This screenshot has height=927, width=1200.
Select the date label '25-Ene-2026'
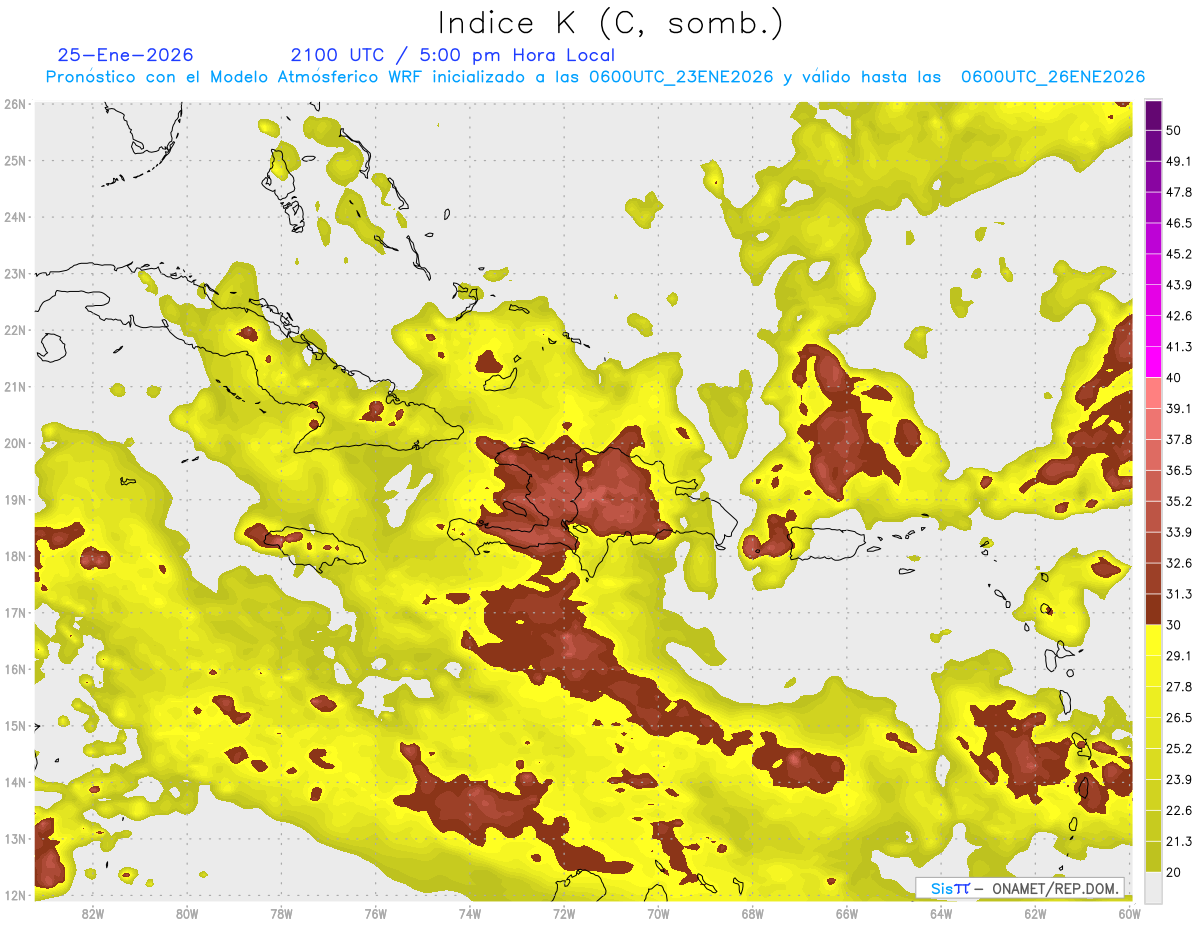pos(126,55)
